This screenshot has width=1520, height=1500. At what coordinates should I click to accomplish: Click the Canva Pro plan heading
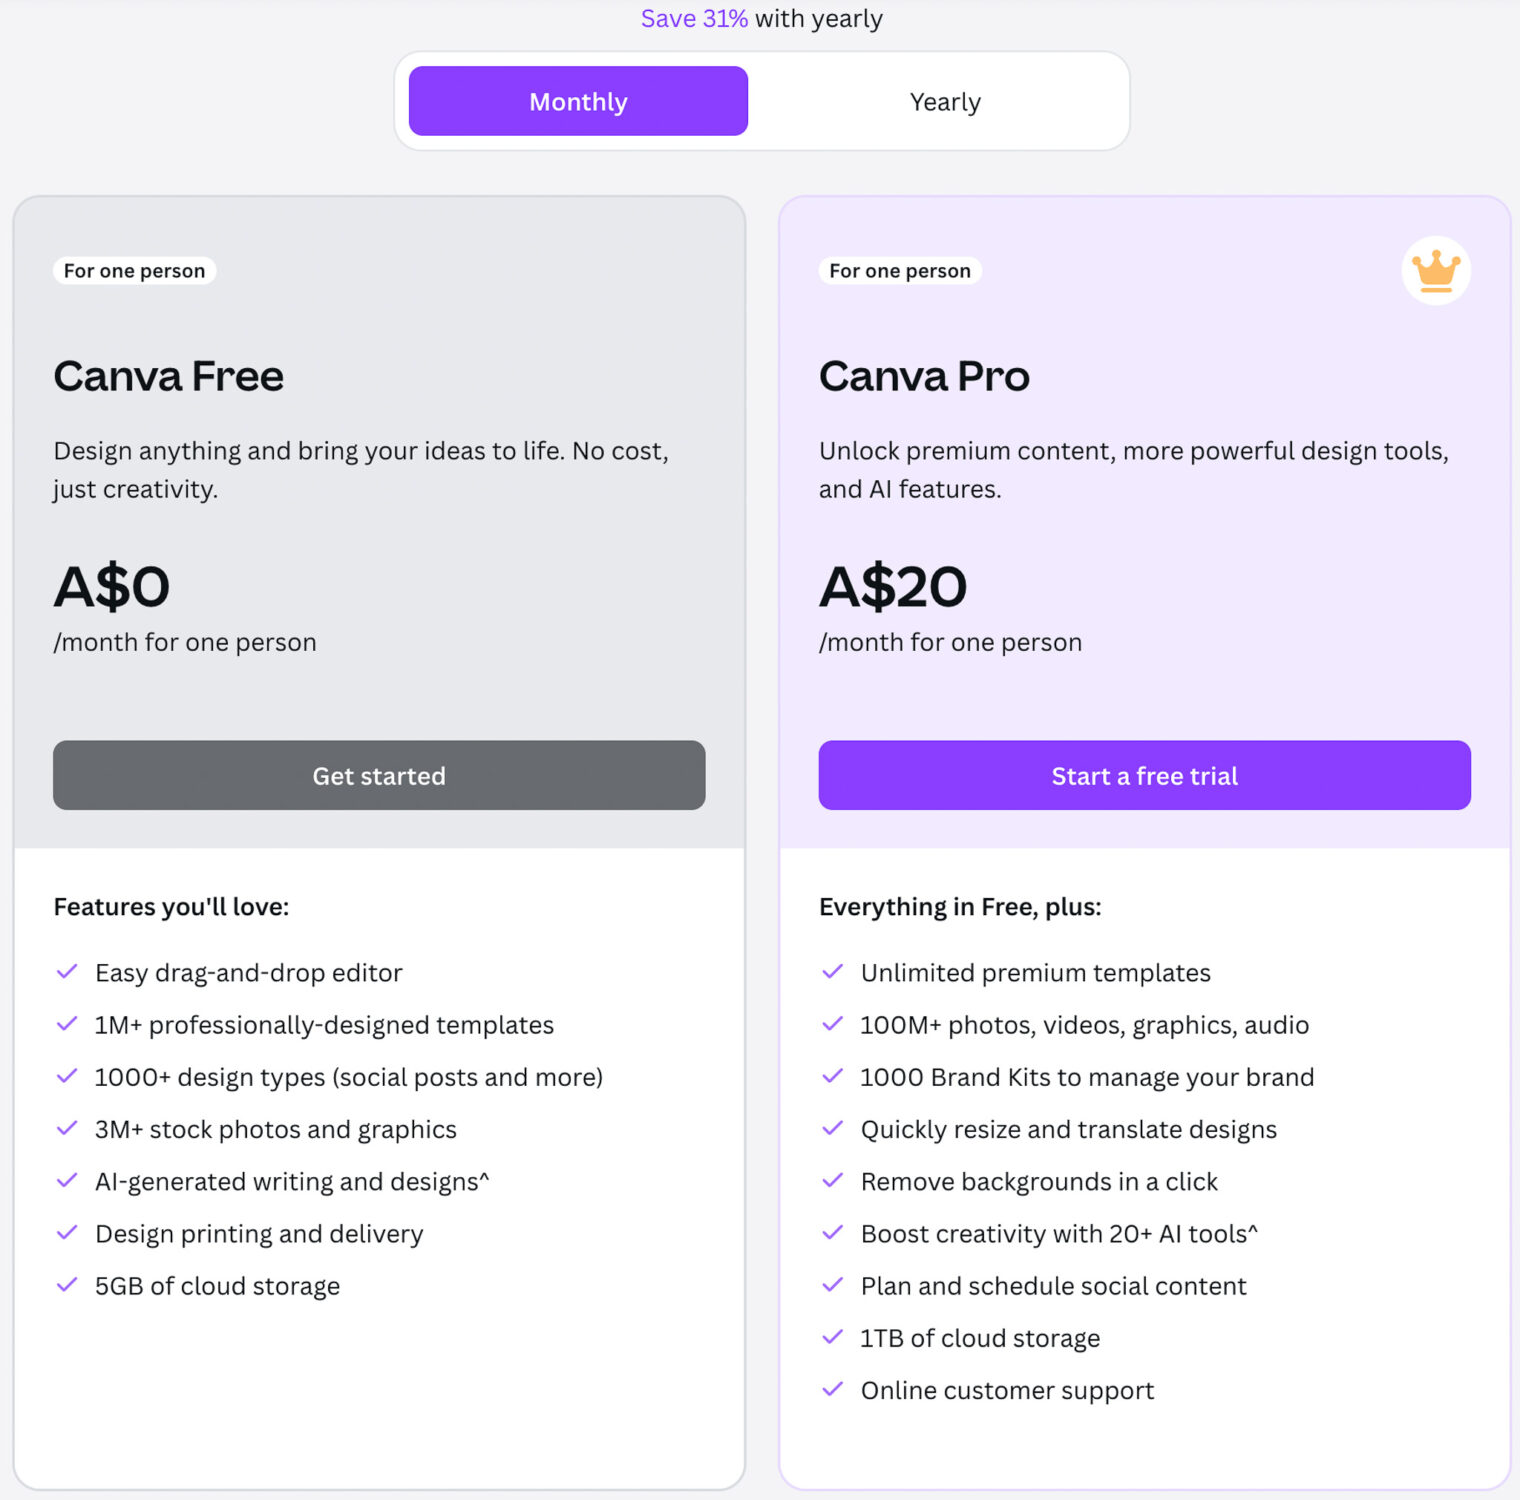924,377
